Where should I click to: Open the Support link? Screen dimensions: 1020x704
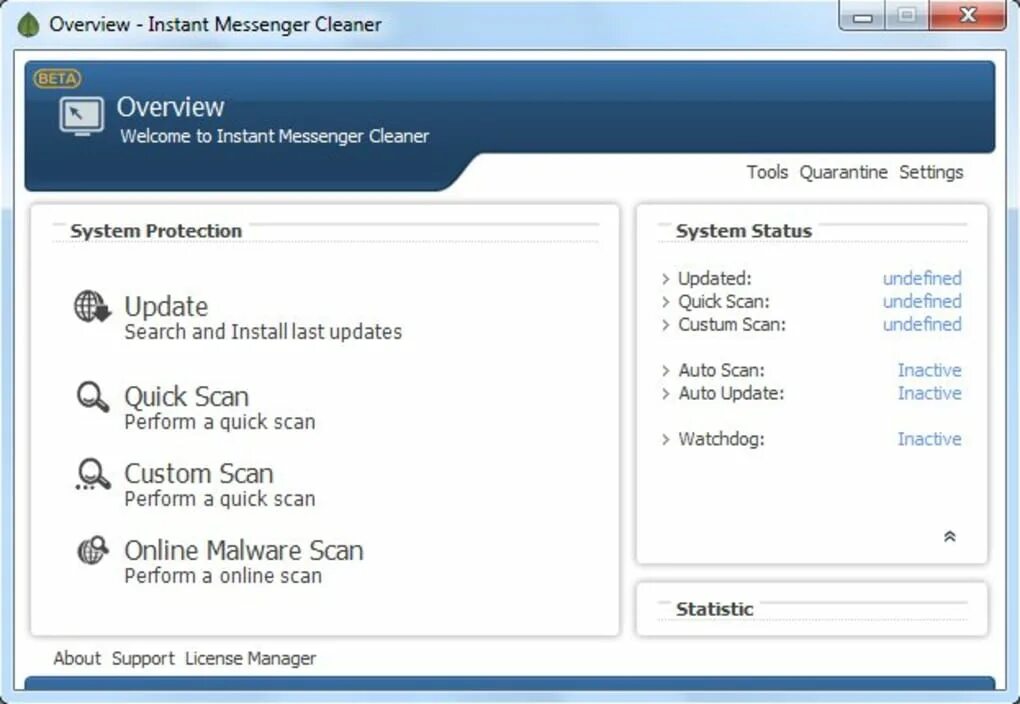143,658
